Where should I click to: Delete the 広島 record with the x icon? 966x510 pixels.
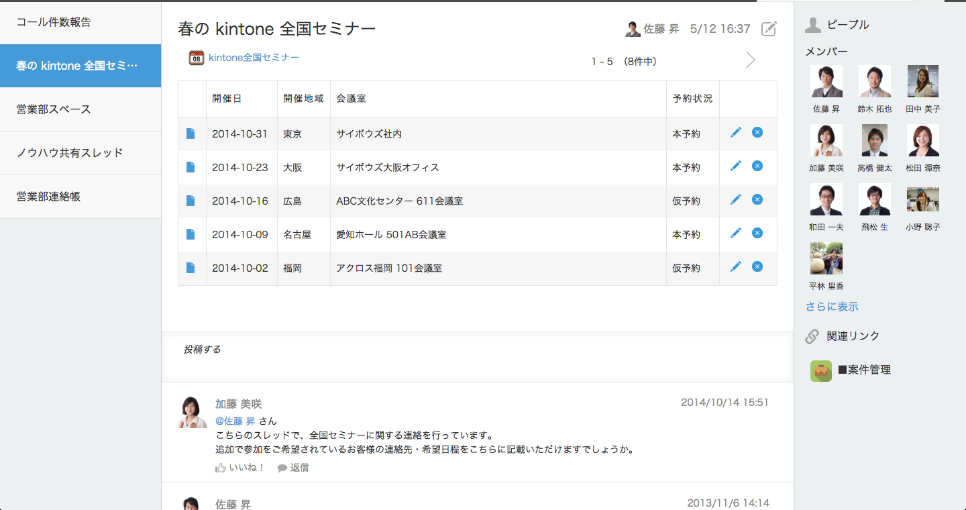pyautogui.click(x=757, y=200)
